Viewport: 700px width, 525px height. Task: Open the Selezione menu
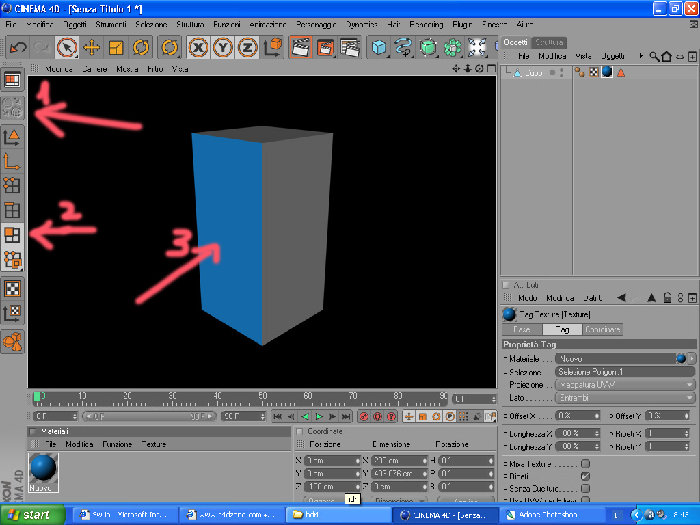coord(151,24)
